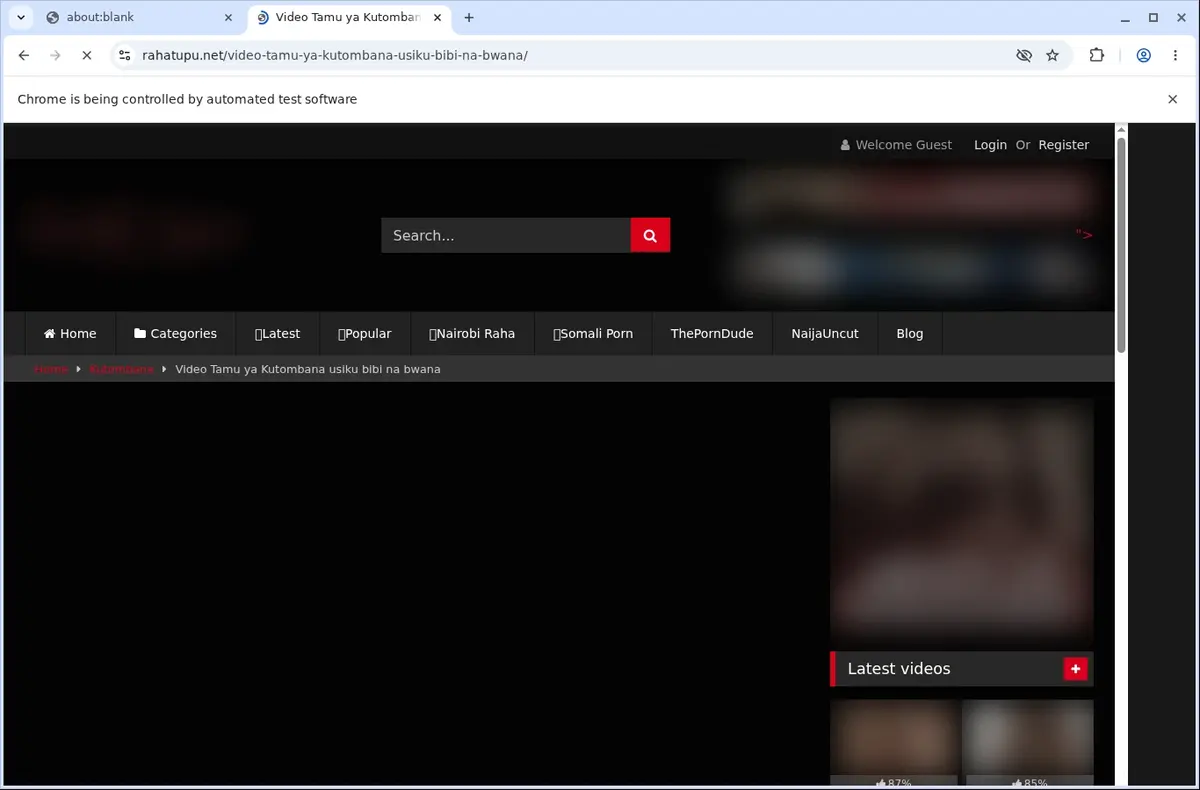Close the about:blank tab
This screenshot has height=790, width=1200.
point(228,17)
